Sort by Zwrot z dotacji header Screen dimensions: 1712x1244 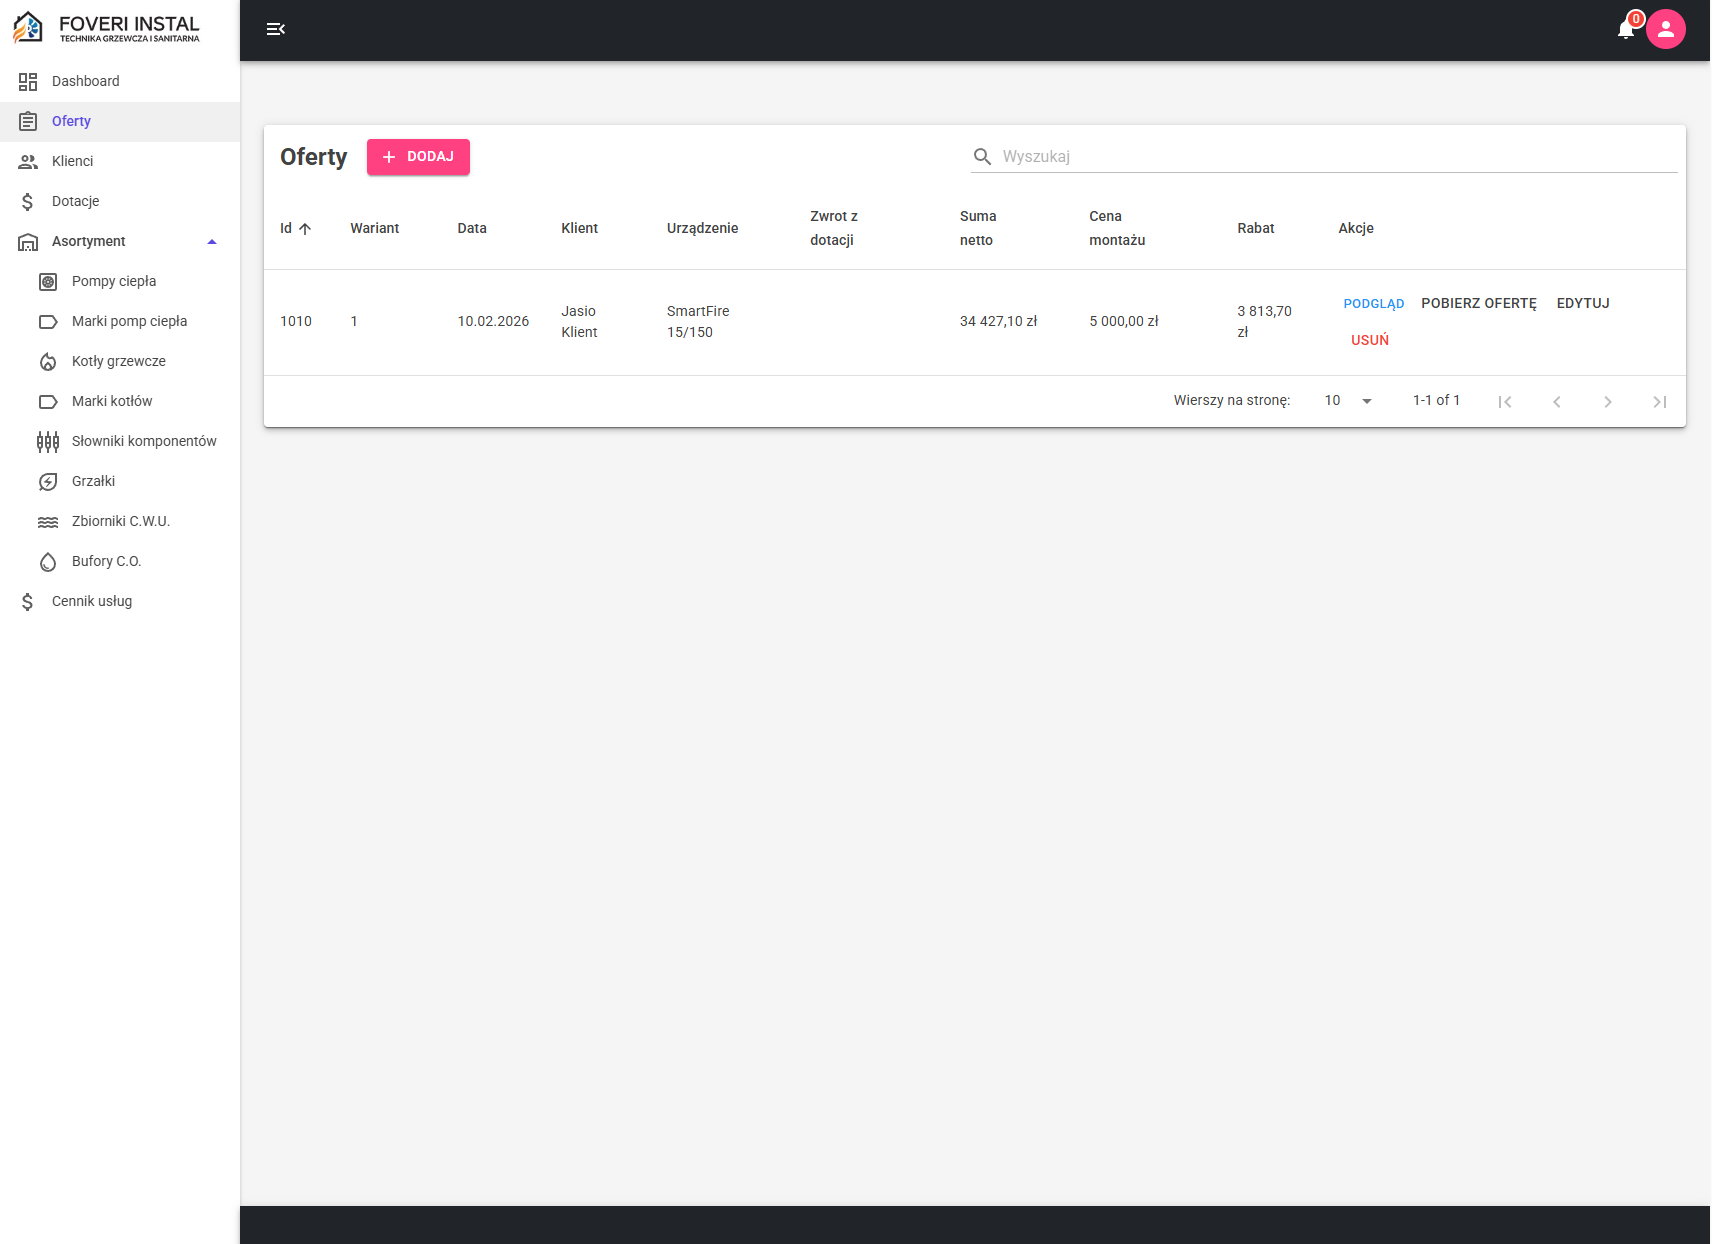834,228
